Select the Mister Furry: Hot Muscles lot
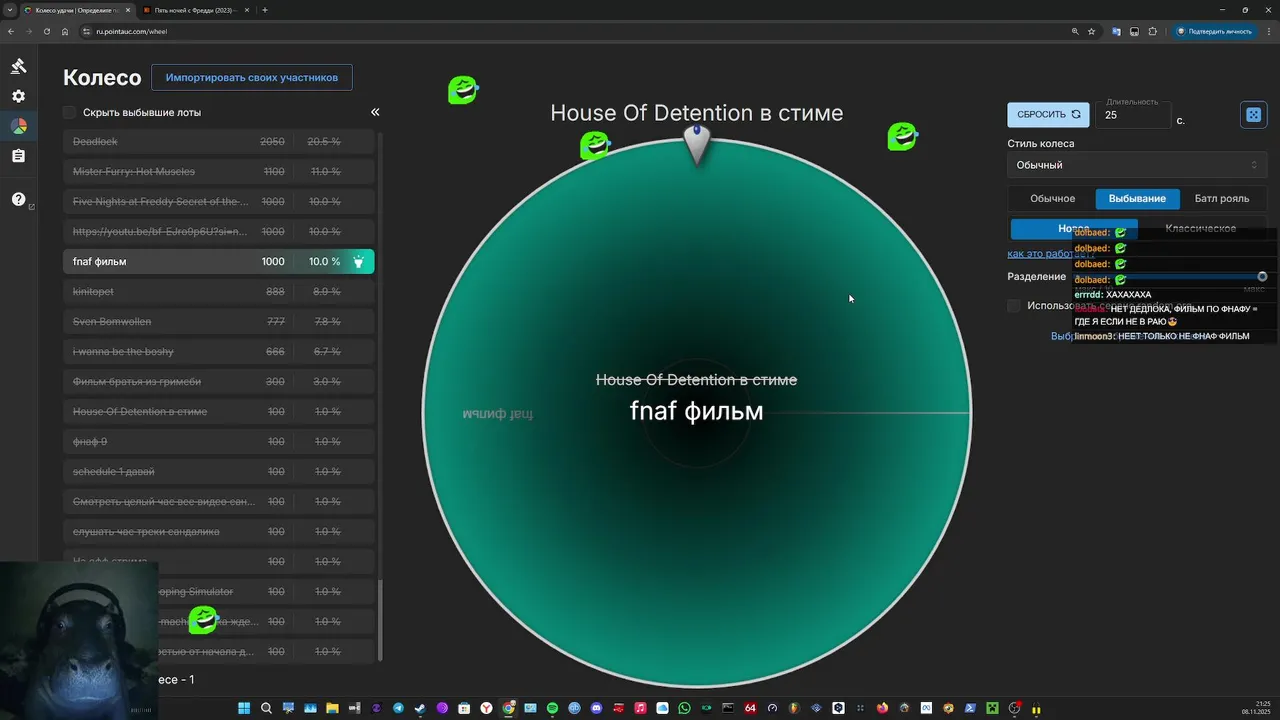The image size is (1280, 720). coord(218,172)
